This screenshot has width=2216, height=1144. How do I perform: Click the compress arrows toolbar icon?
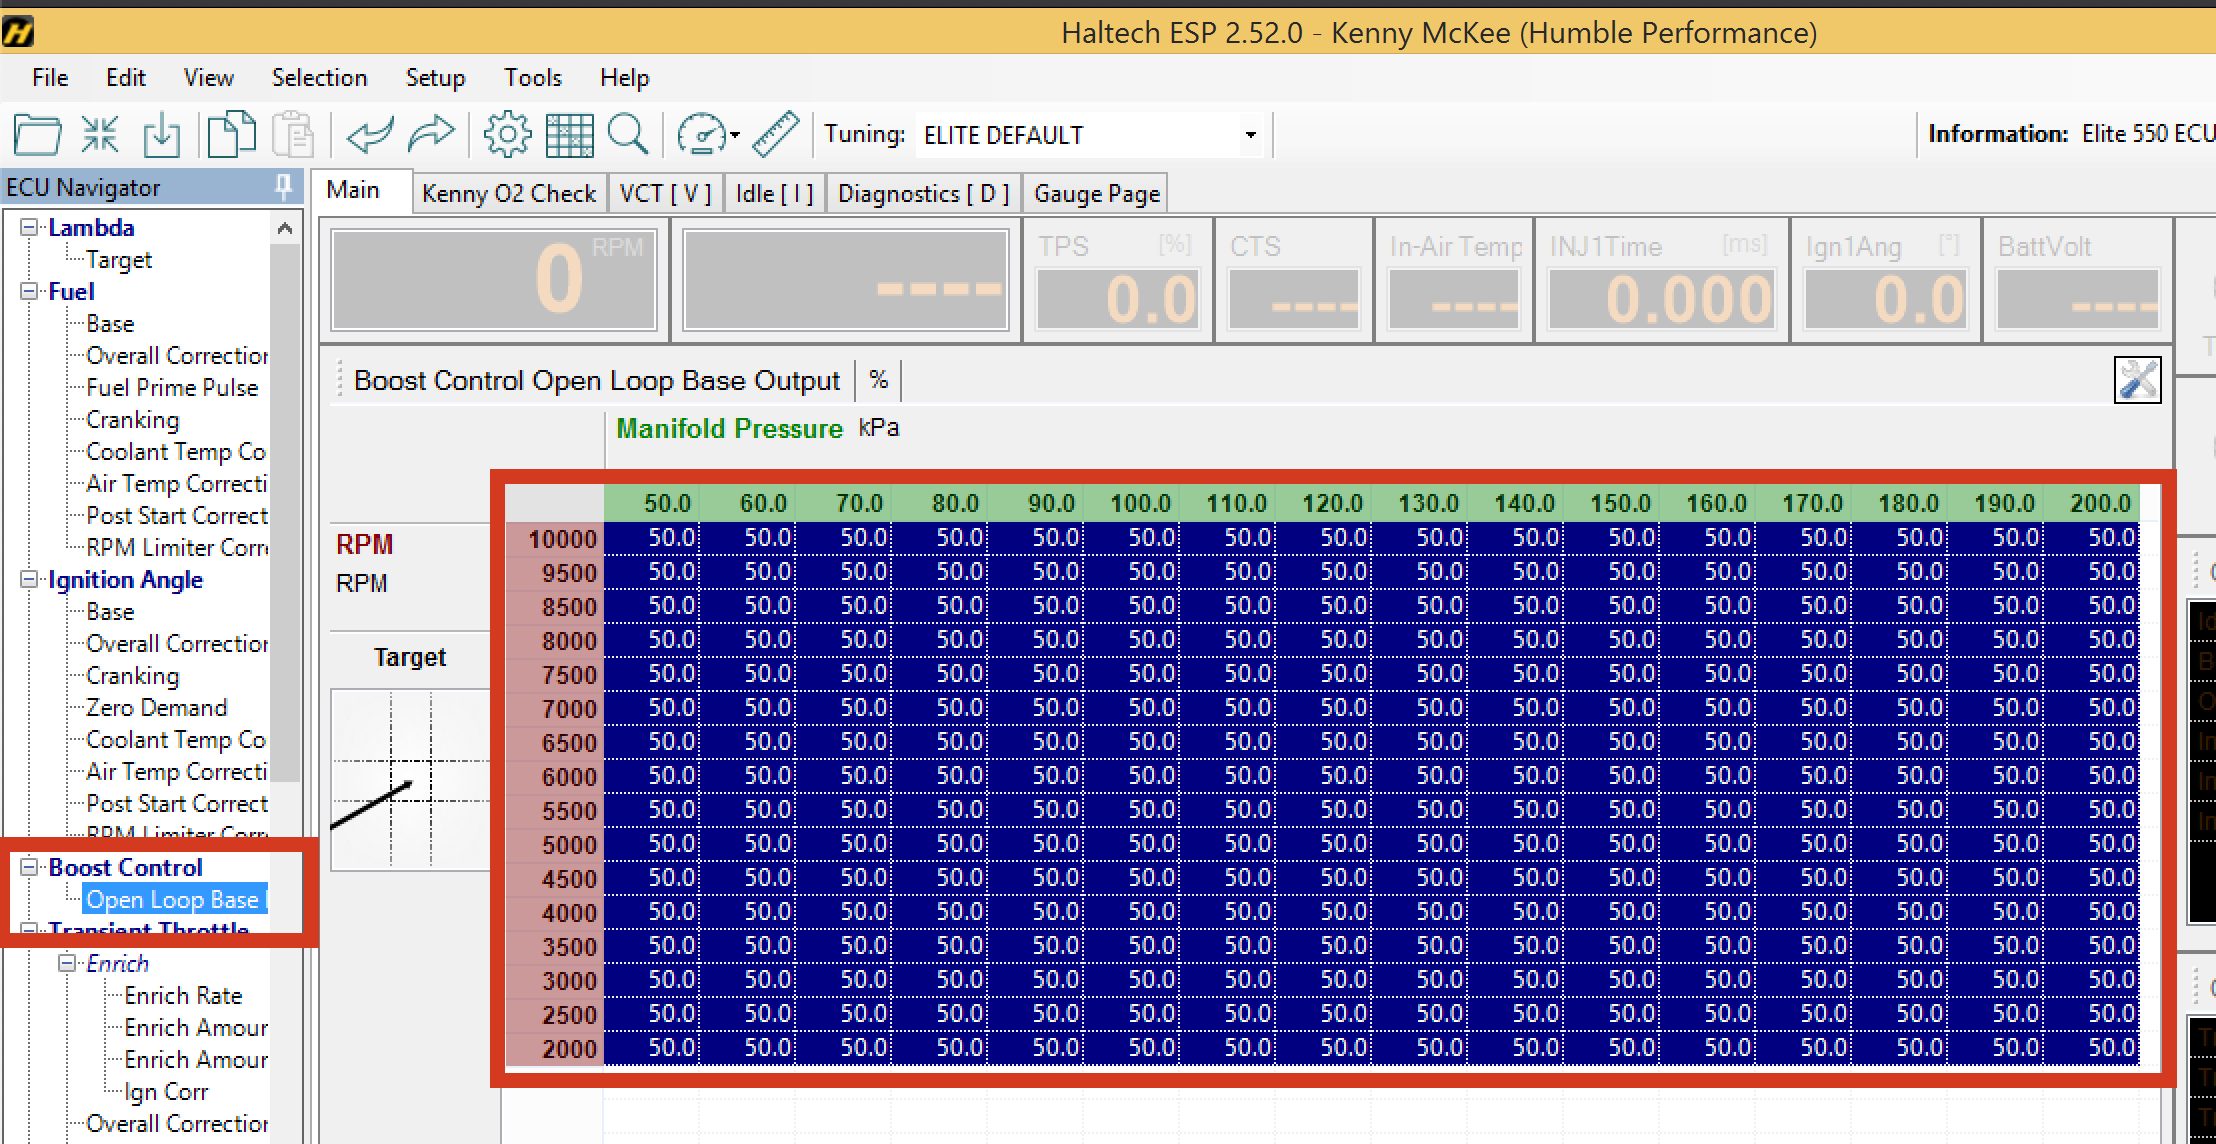point(100,134)
